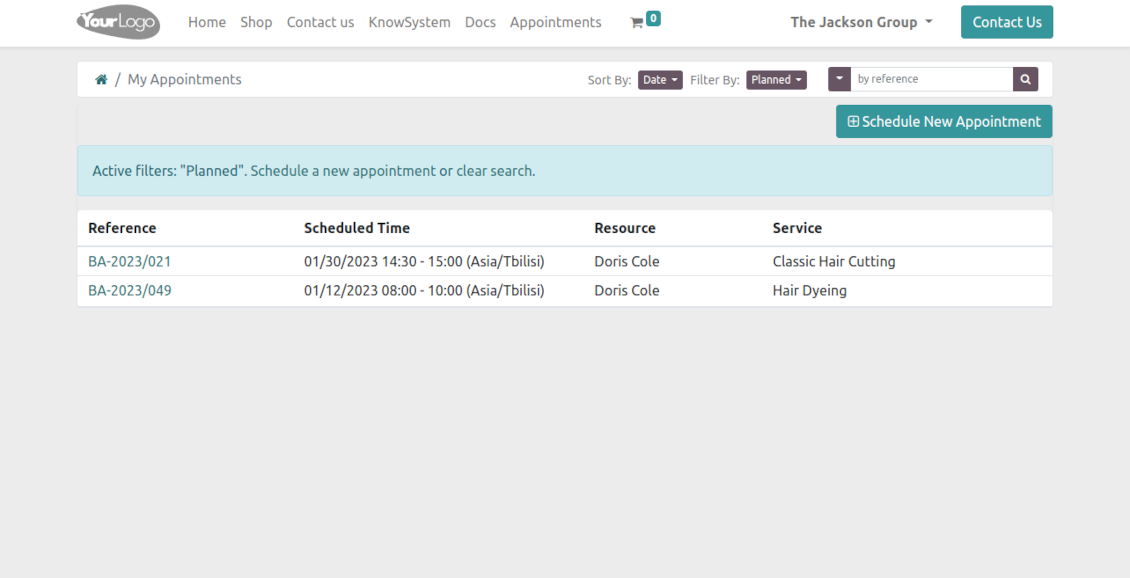Open The Jackson Group user menu
Screen dimensions: 1130x578
coord(861,22)
